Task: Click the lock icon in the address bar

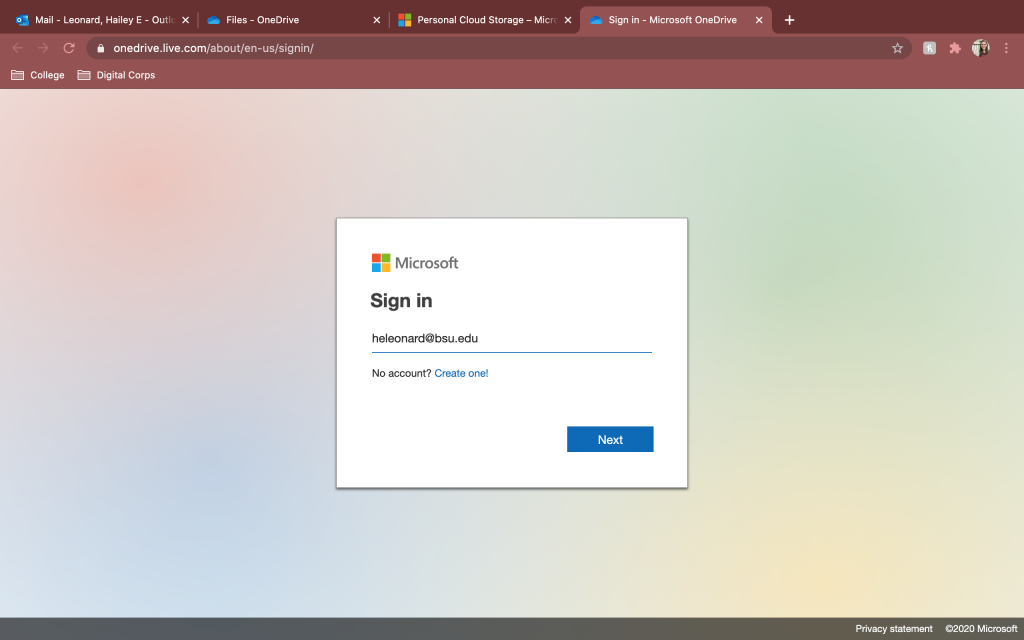Action: click(x=100, y=48)
